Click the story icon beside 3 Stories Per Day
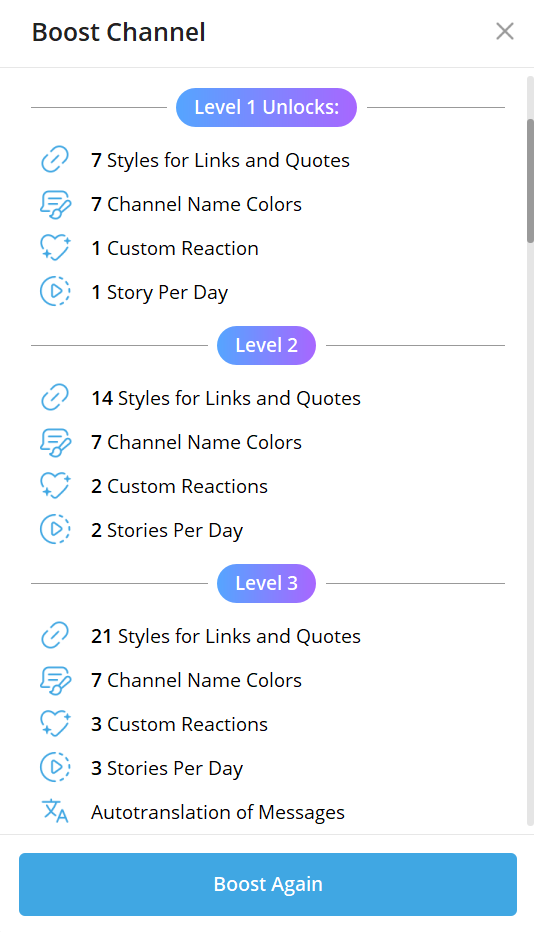The height and width of the screenshot is (932, 534). click(55, 767)
